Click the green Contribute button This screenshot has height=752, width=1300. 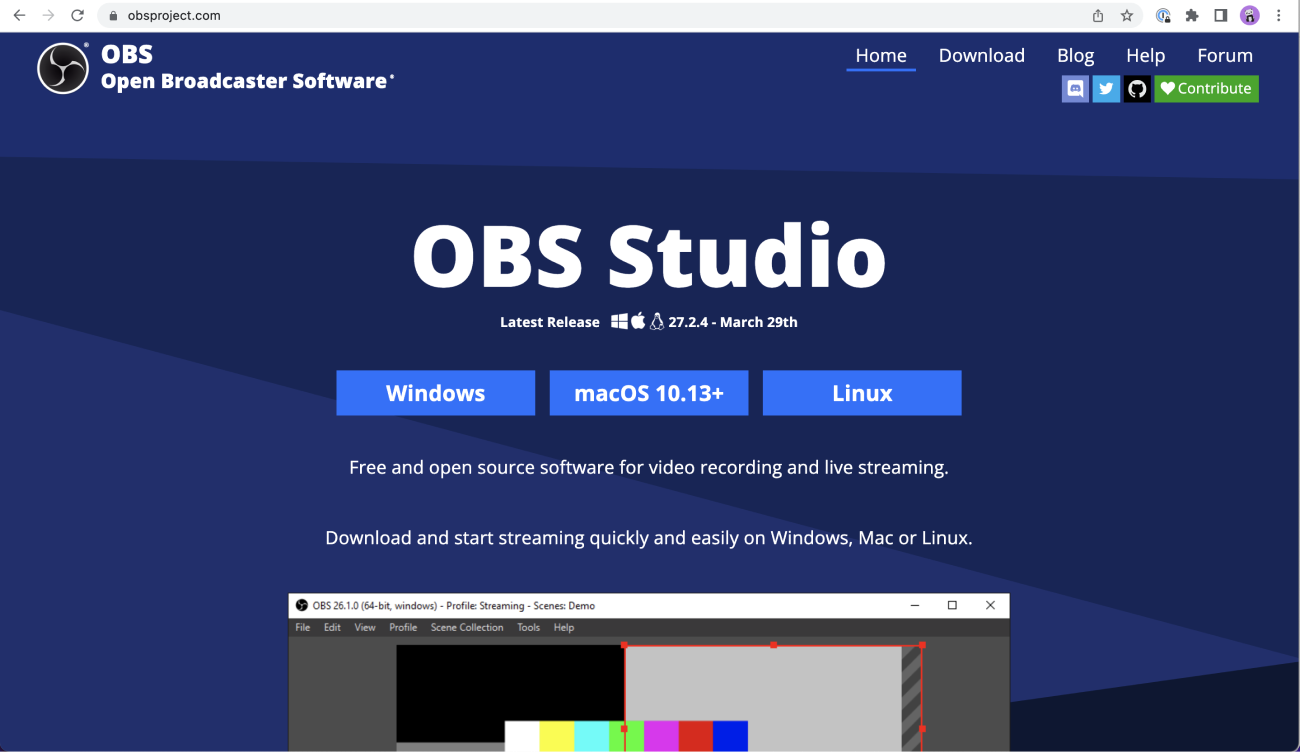click(x=1206, y=89)
